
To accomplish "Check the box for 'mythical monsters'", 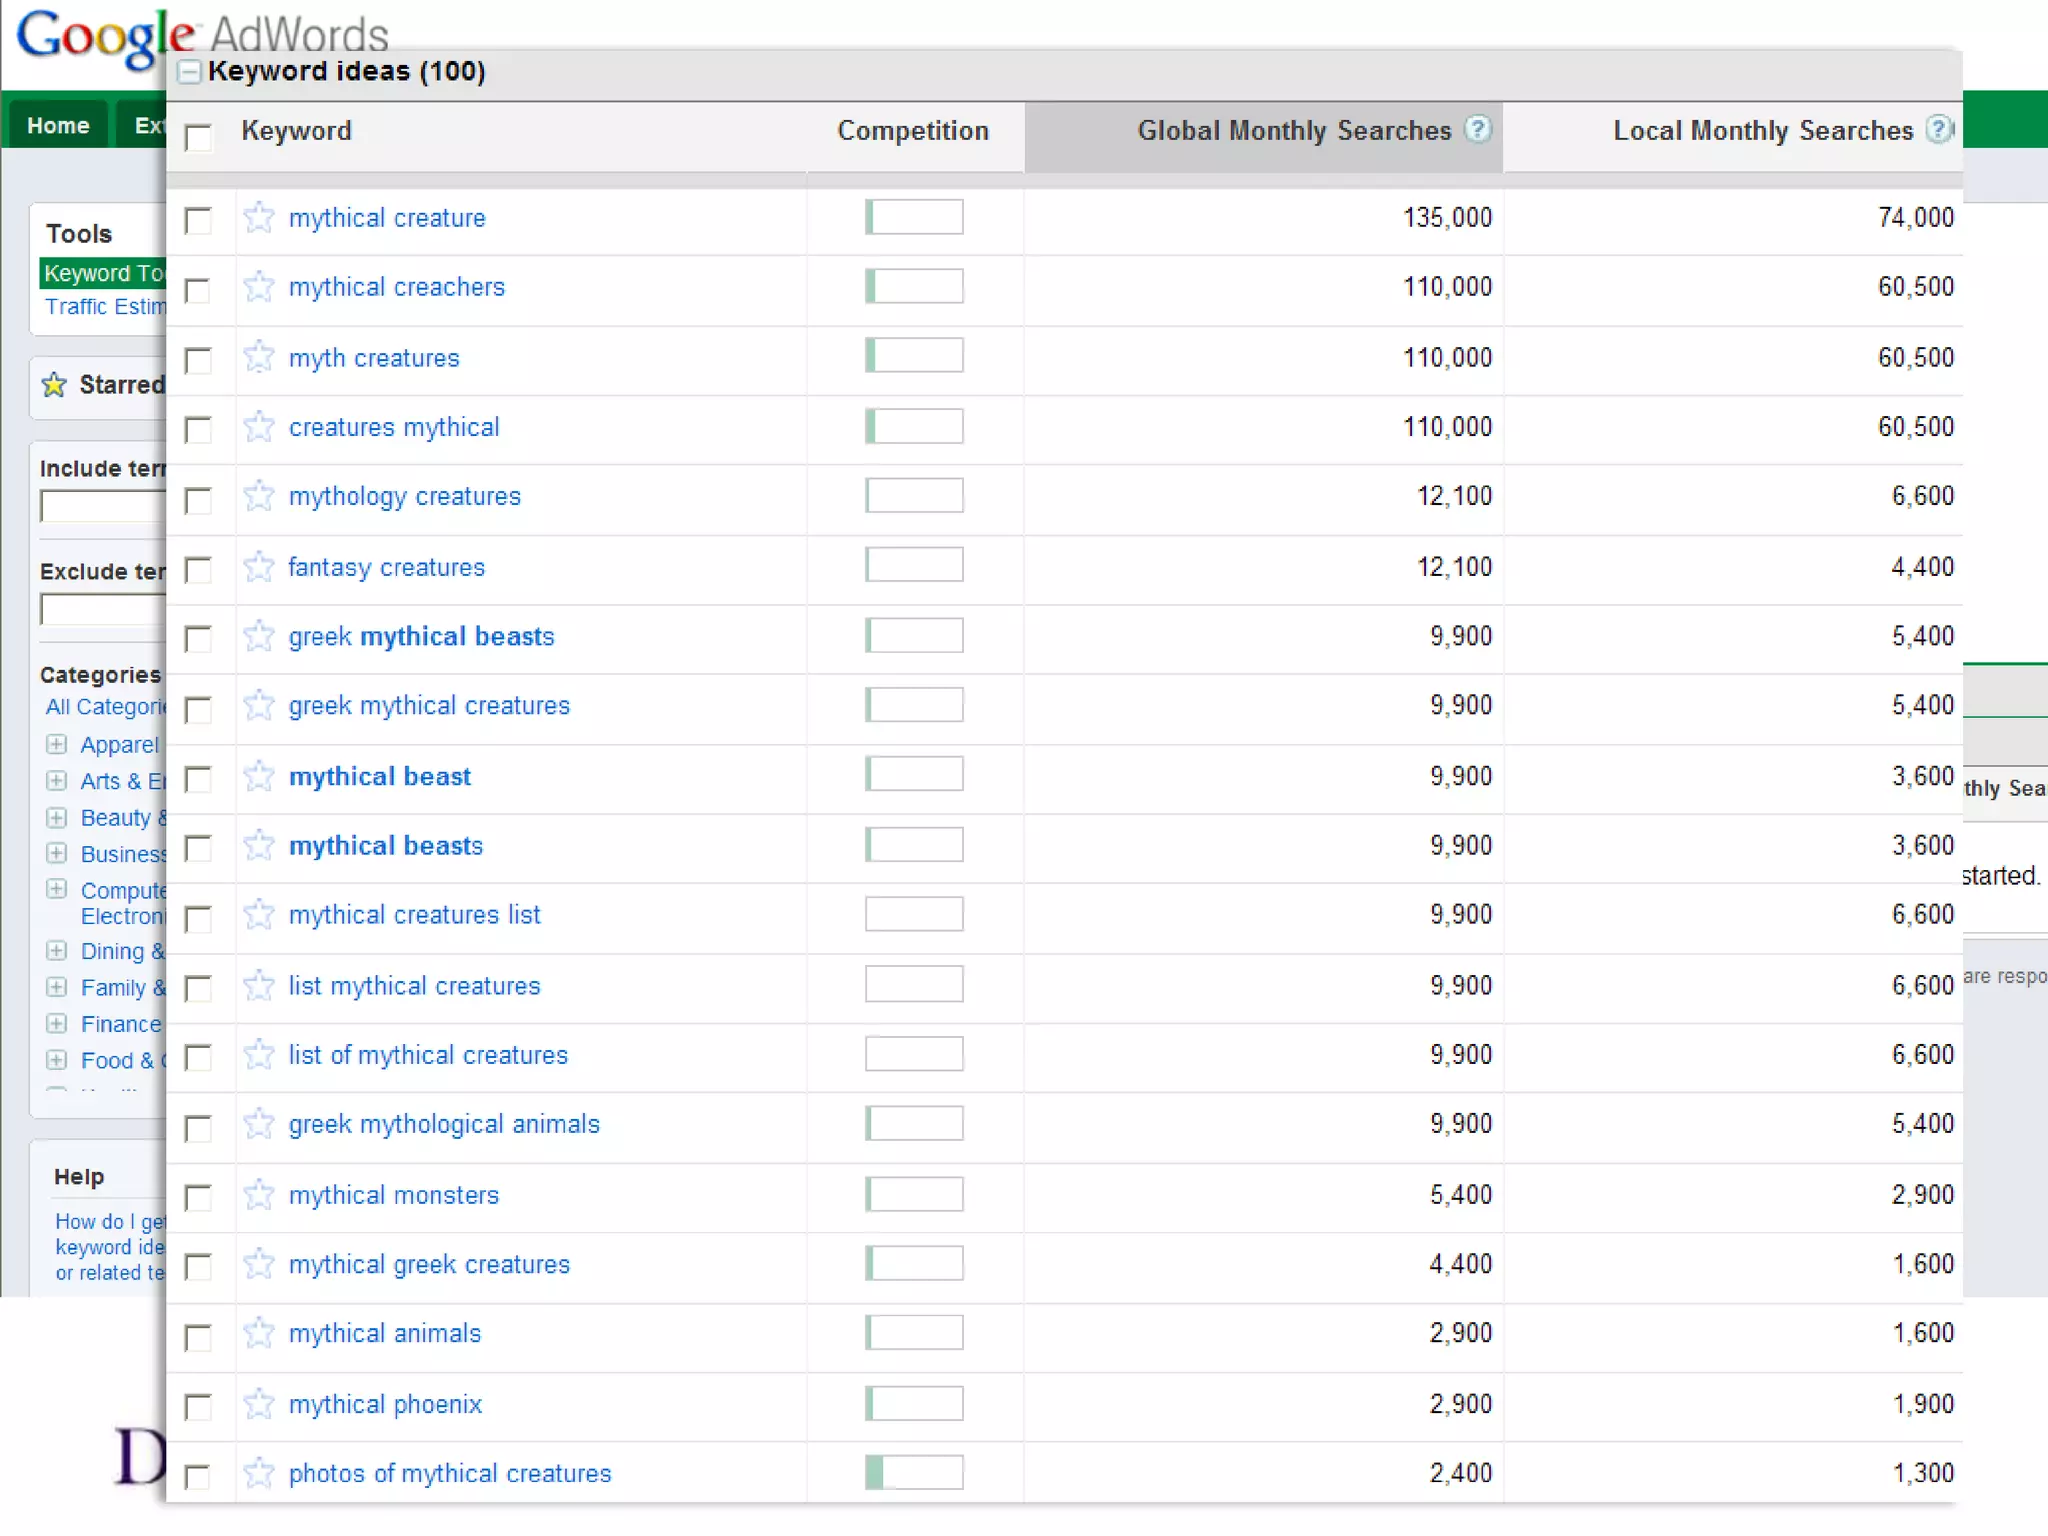I will click(x=198, y=1198).
